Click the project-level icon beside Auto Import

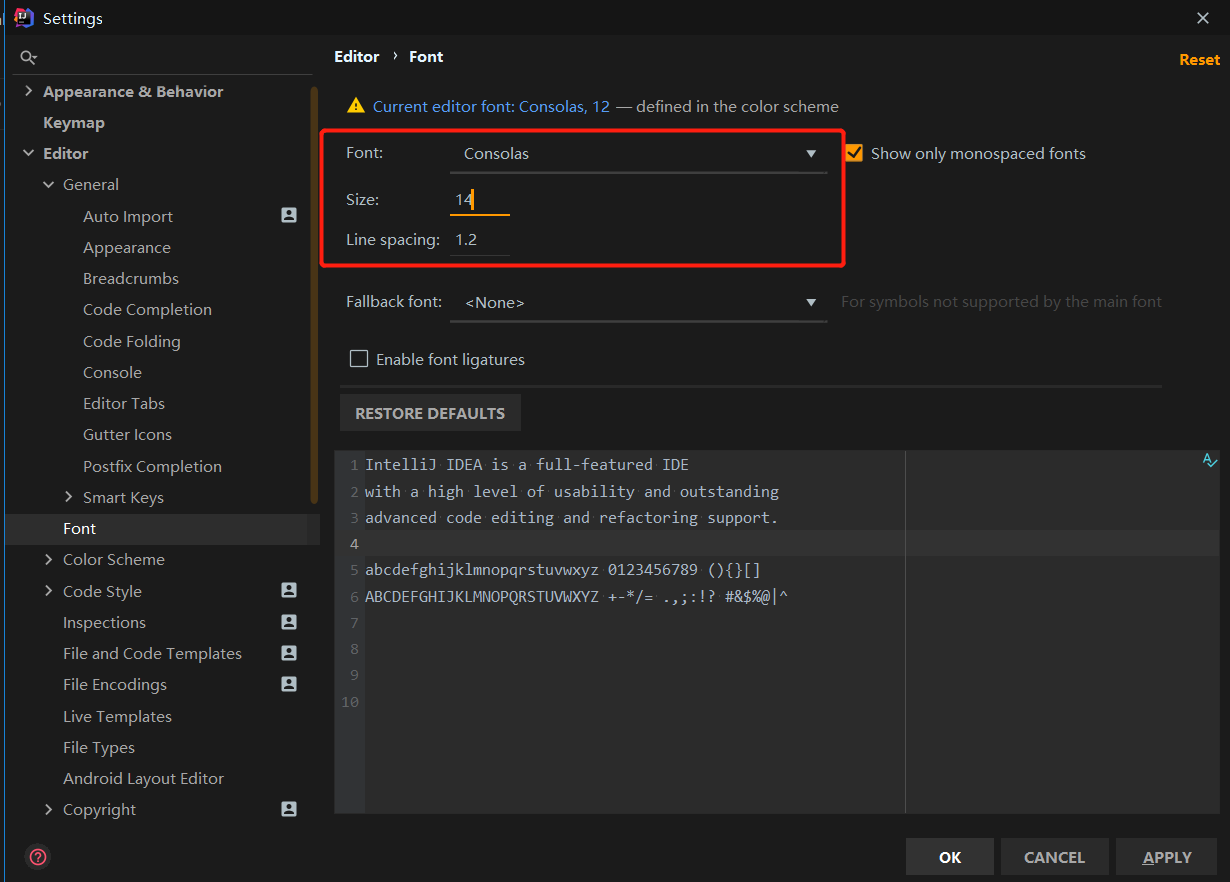point(289,215)
